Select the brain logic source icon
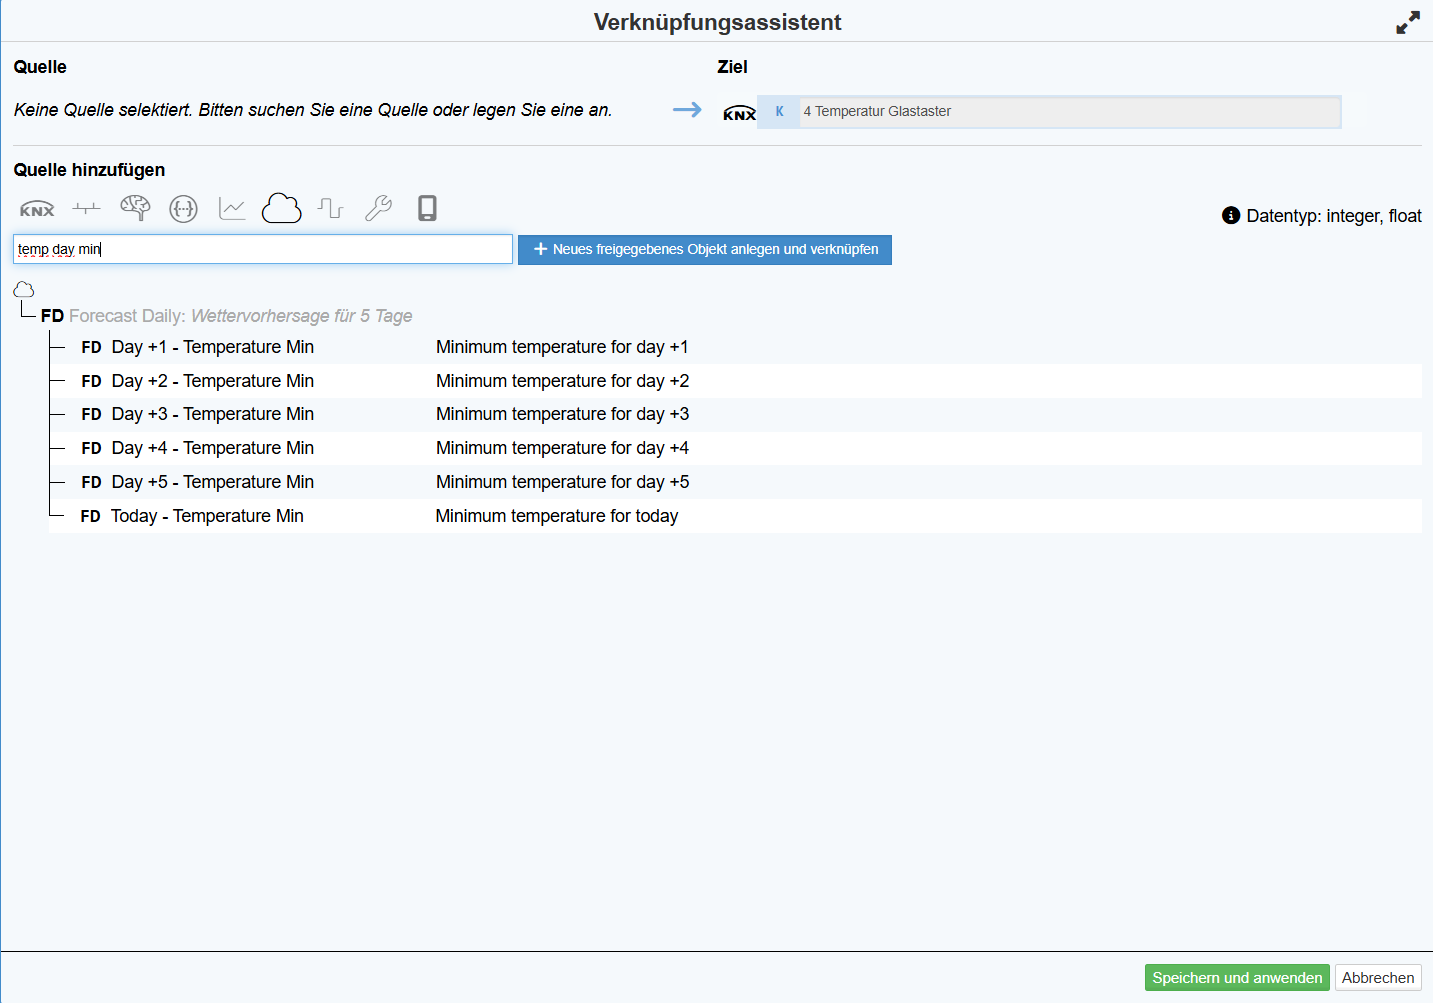The image size is (1433, 1003). click(x=135, y=208)
